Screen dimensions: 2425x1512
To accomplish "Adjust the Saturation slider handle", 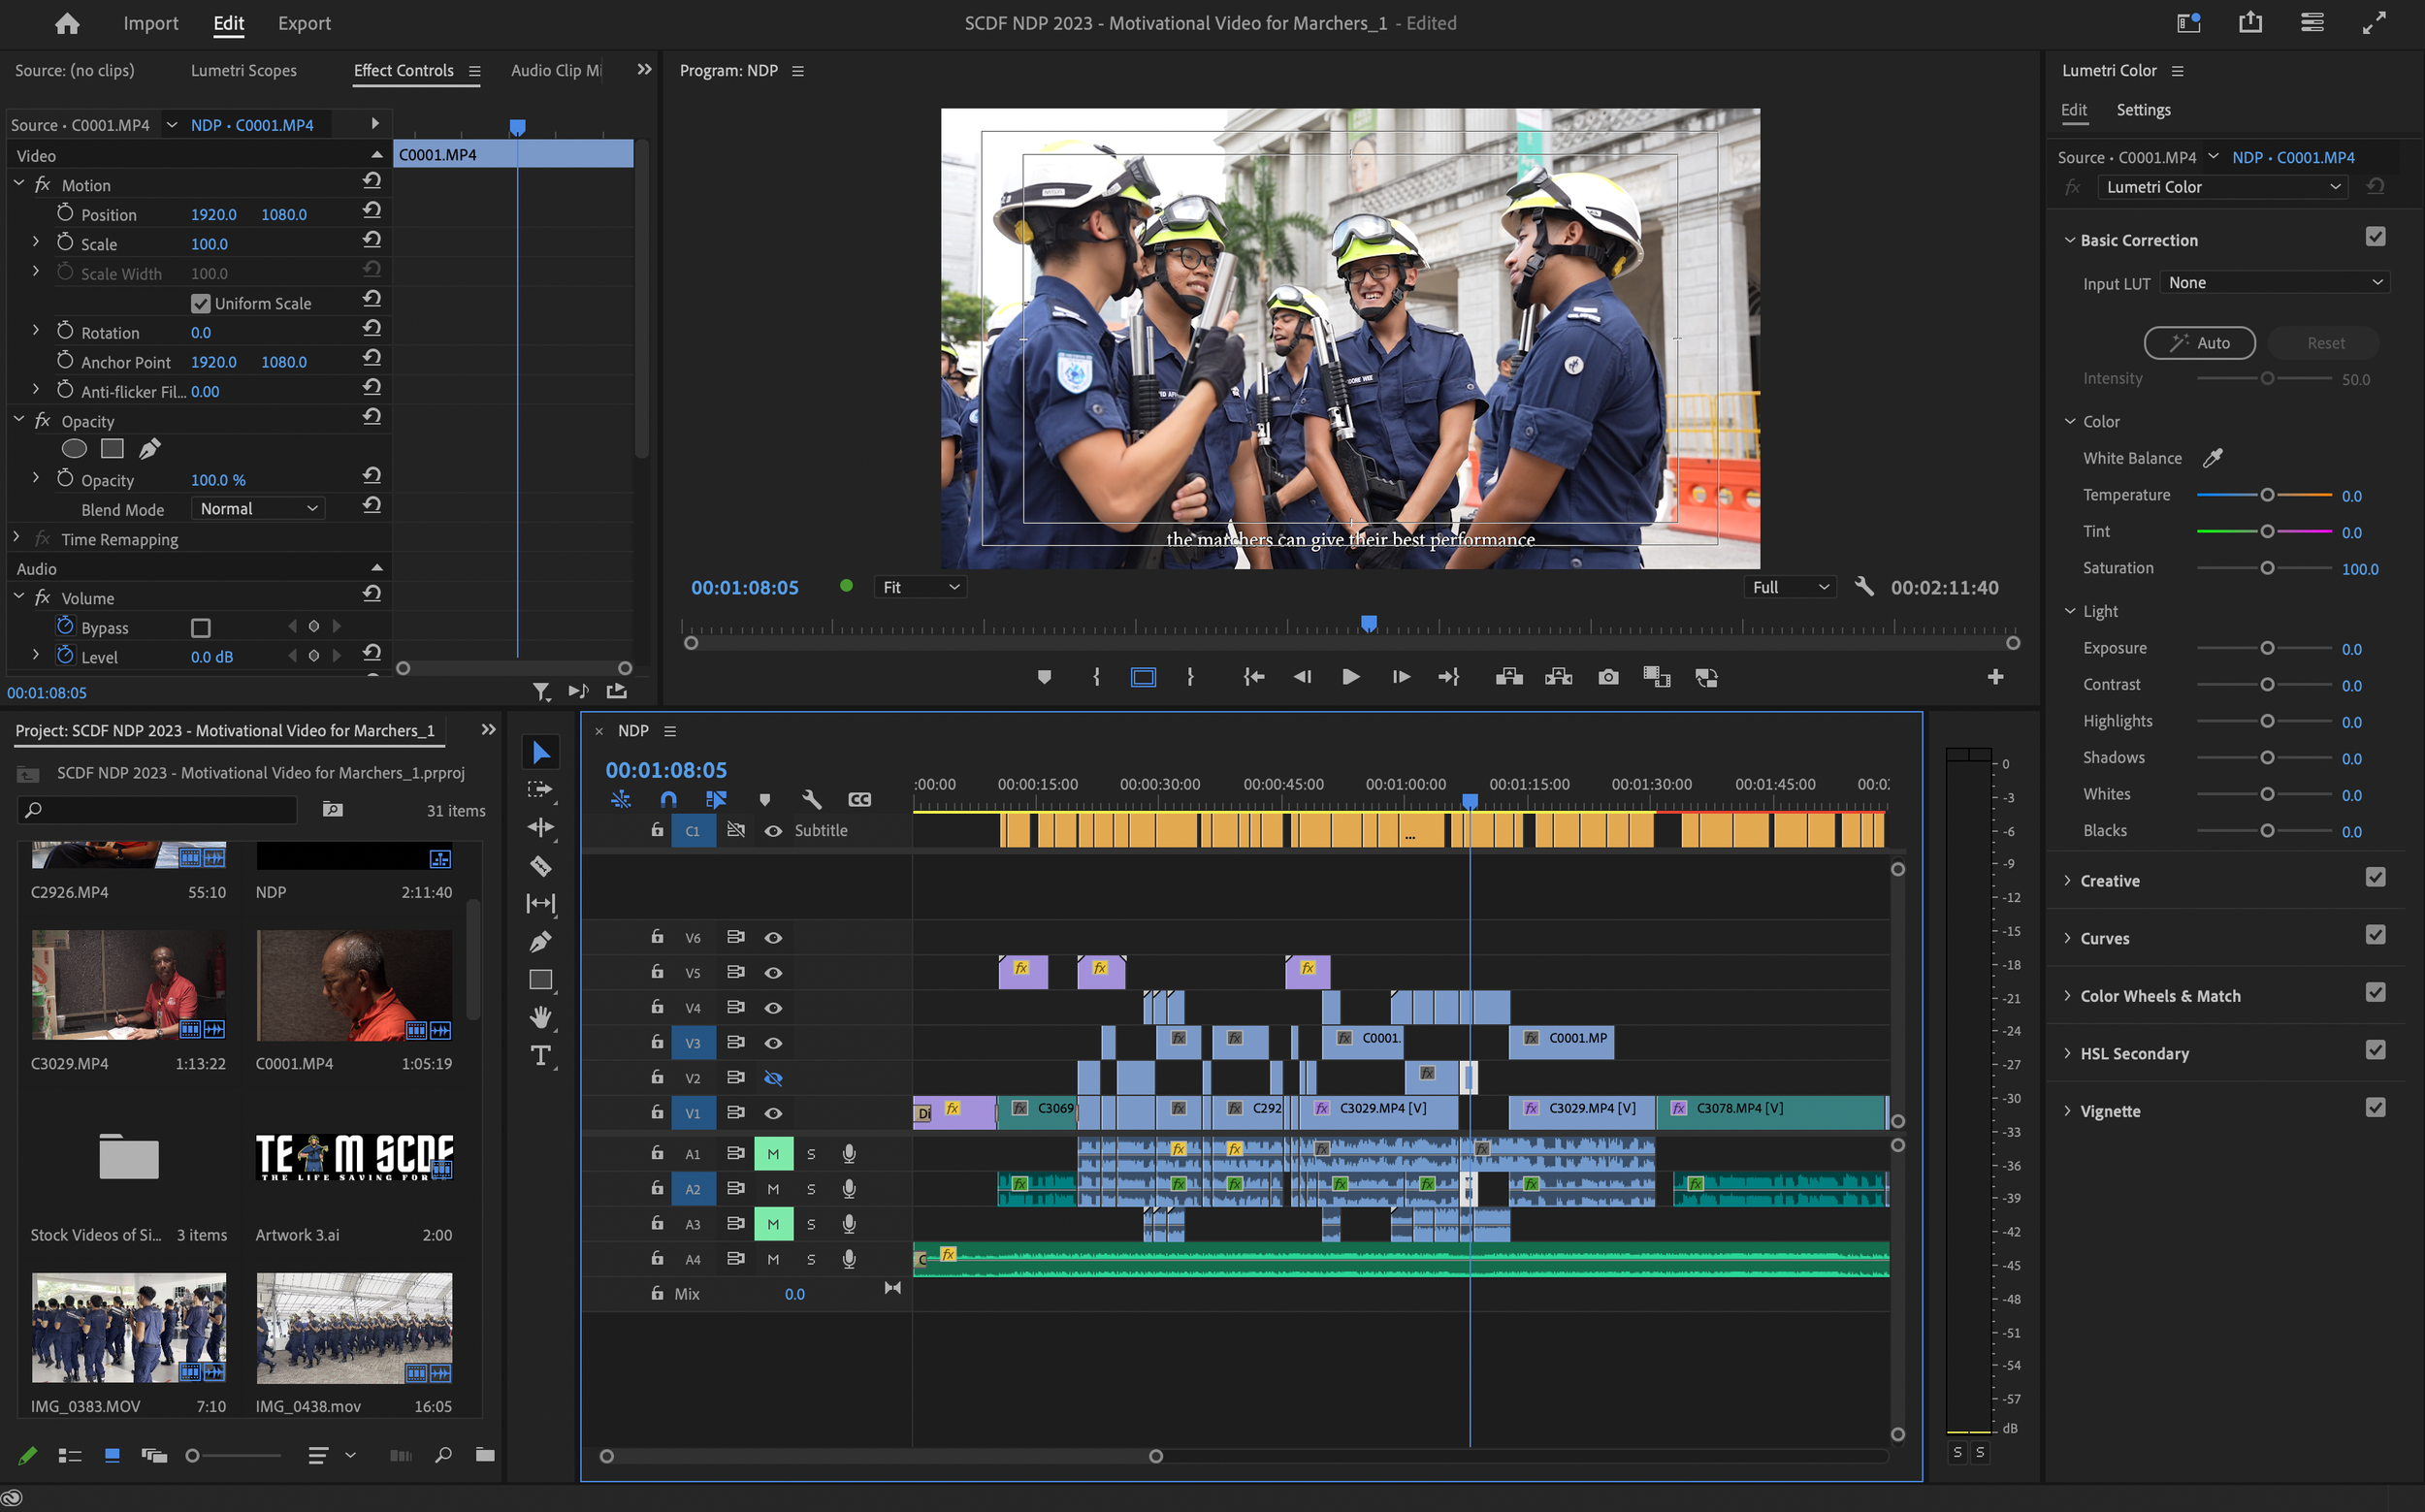I will [x=2266, y=568].
